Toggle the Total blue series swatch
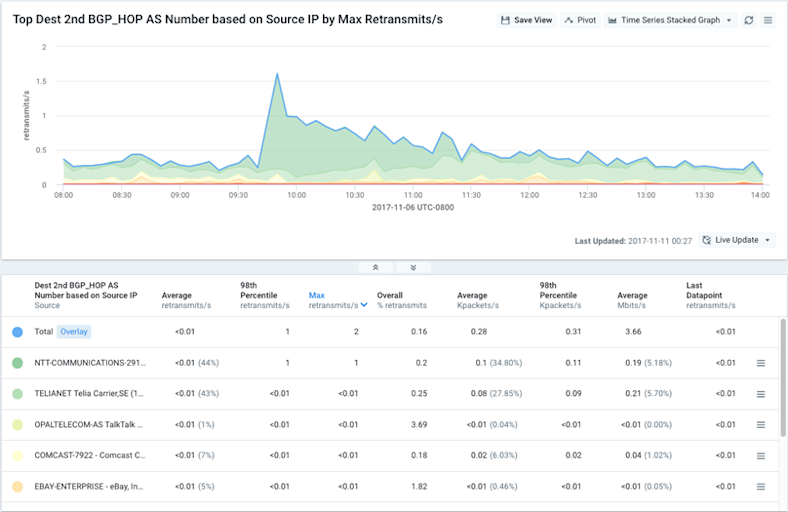The width and height of the screenshot is (788, 512). [x=18, y=332]
